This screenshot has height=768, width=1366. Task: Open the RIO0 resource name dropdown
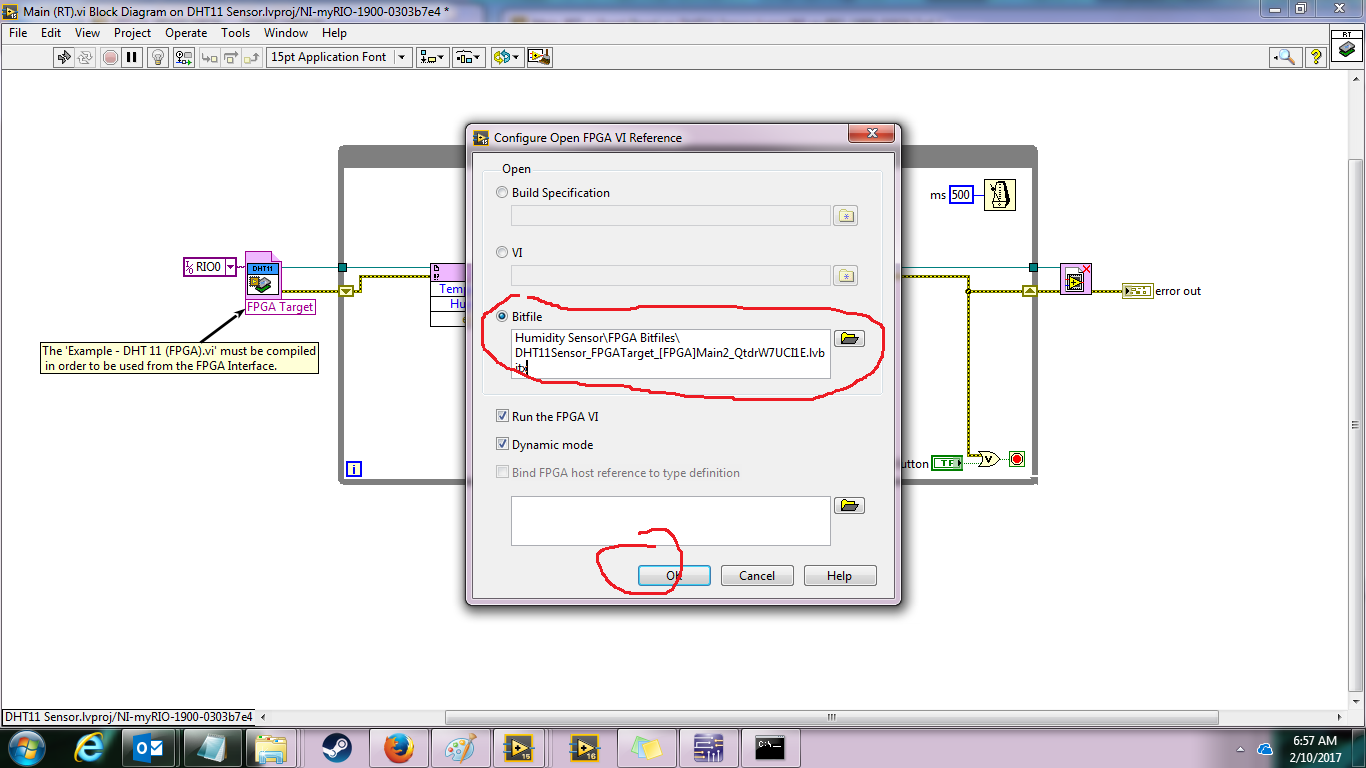click(x=231, y=267)
